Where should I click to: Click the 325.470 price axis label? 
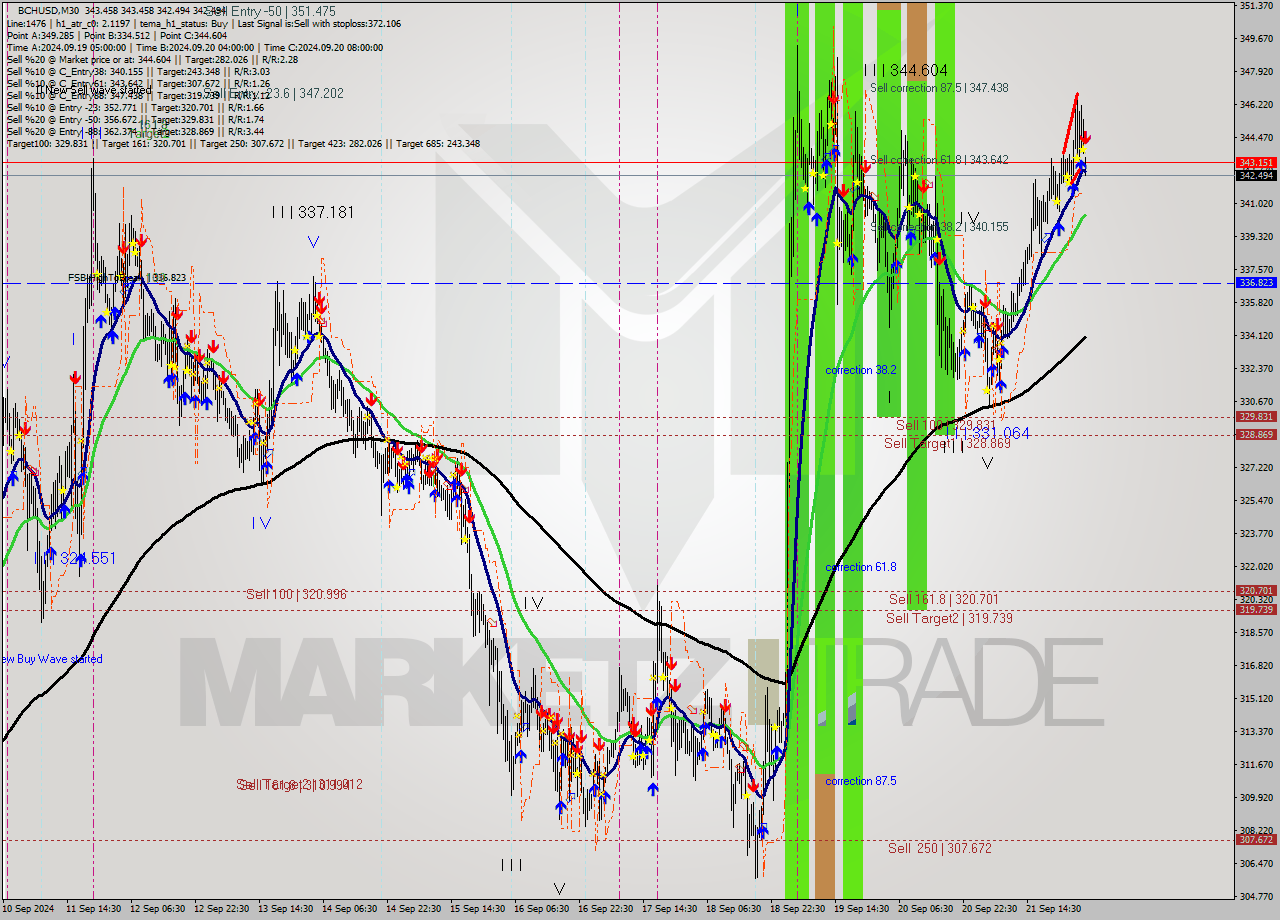coord(1256,500)
